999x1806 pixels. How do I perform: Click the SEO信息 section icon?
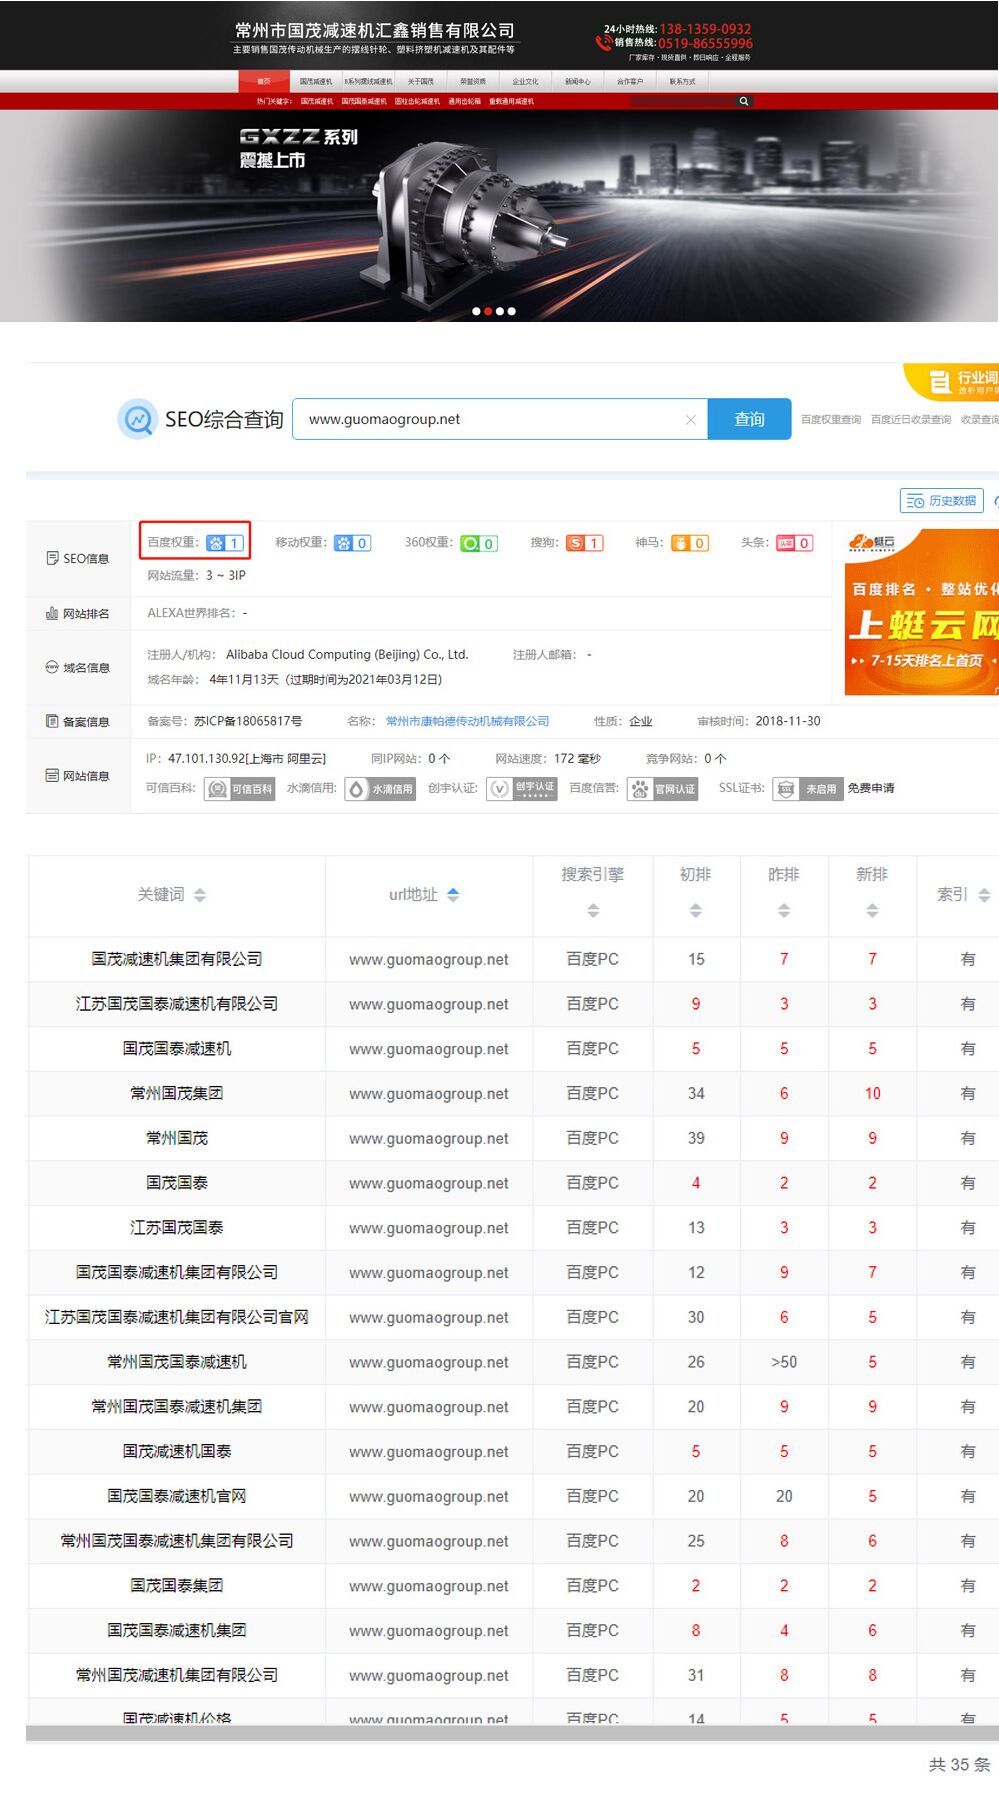coord(52,558)
